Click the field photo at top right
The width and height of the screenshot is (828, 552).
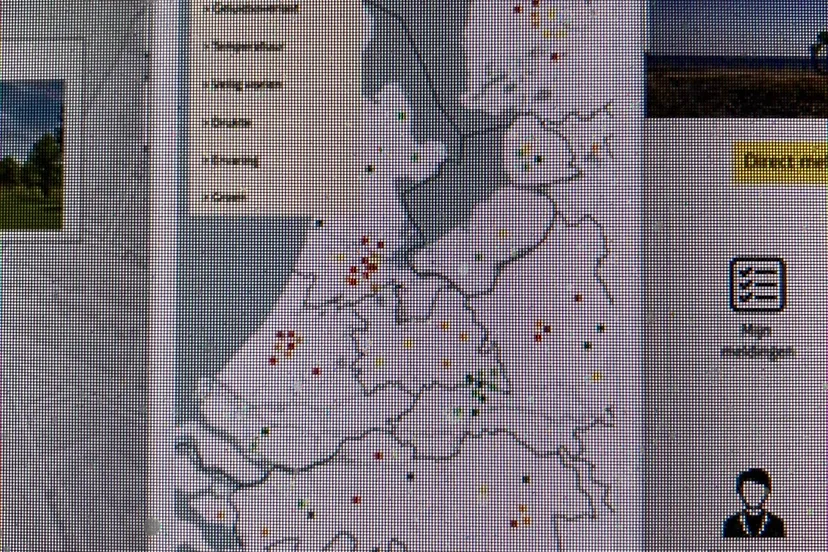click(x=737, y=58)
